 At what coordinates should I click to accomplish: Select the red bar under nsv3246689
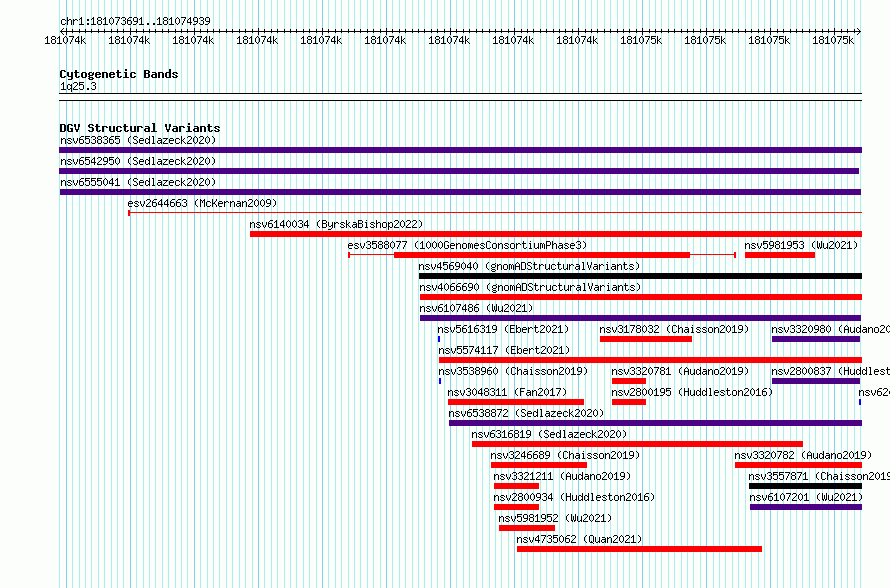[x=539, y=465]
